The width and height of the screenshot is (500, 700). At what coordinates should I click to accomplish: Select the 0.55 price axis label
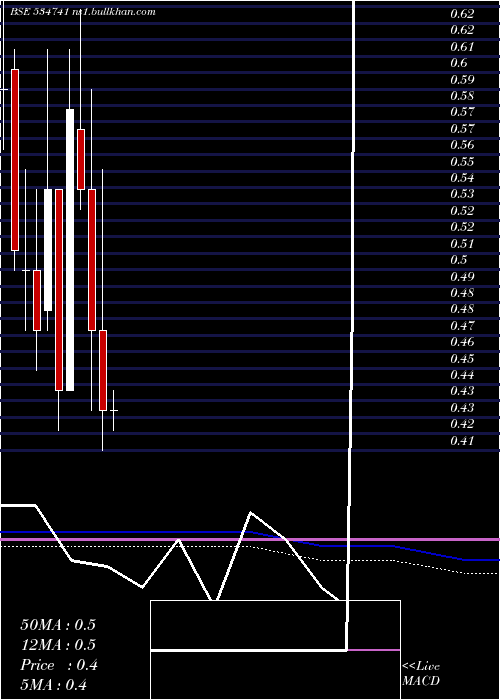point(462,162)
